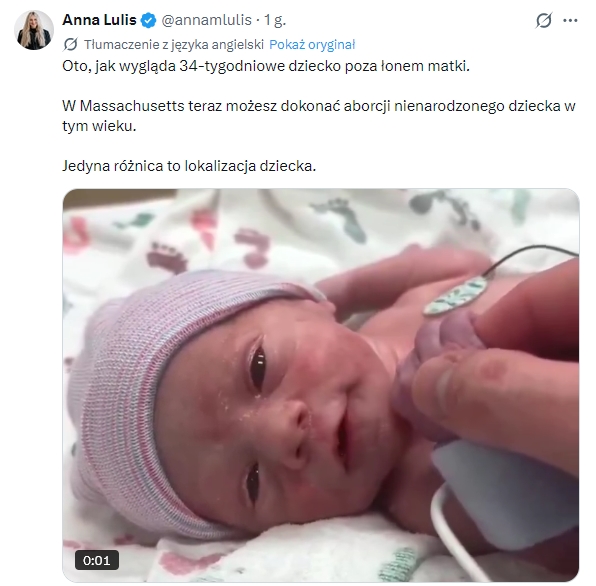Click the blue verified badge
The width and height of the screenshot is (596, 586).
pos(149,20)
